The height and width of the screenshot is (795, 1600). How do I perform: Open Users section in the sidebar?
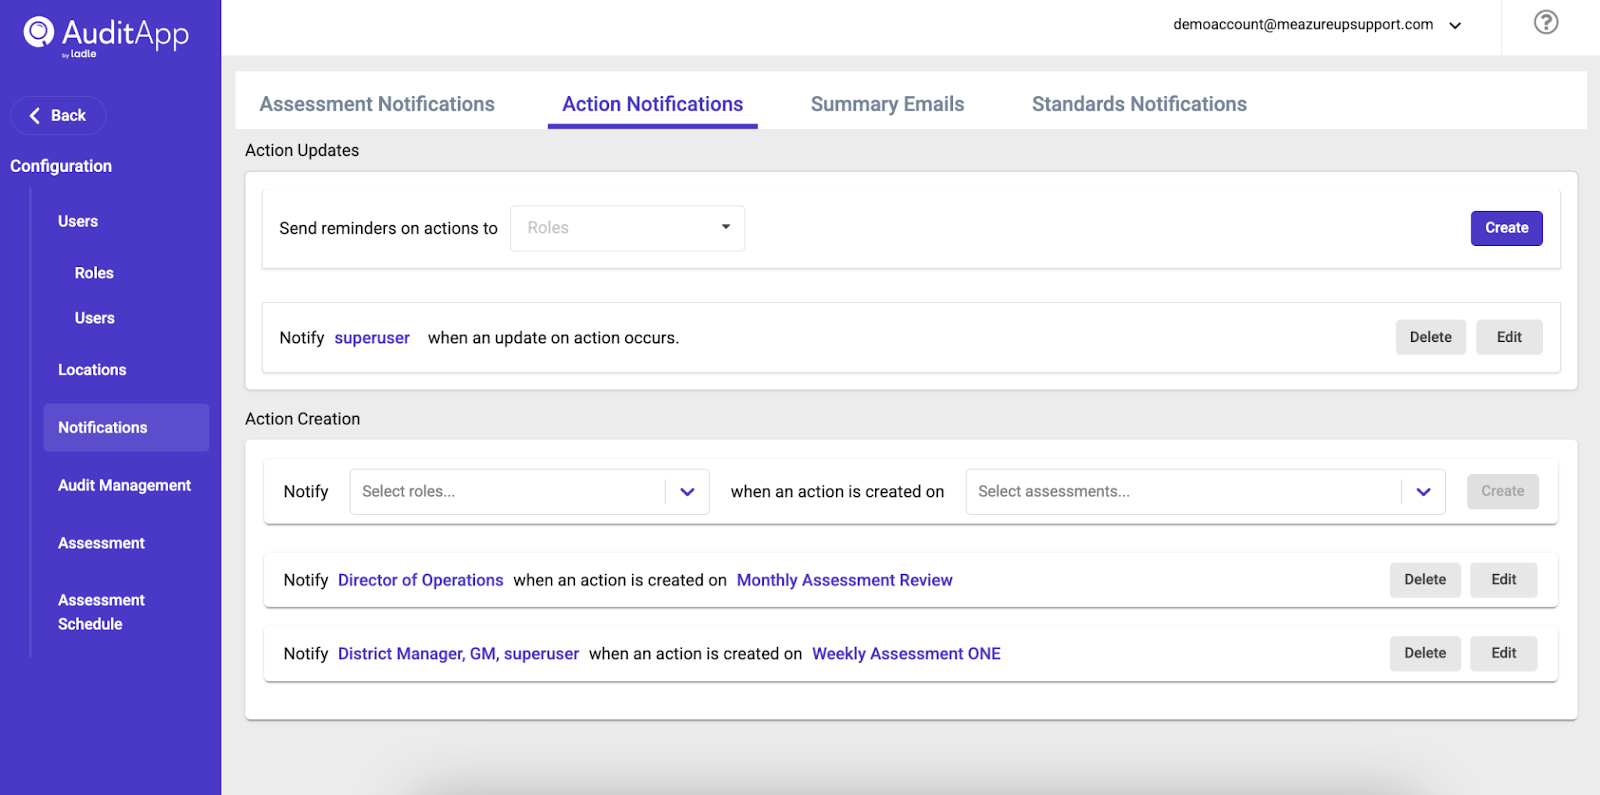click(78, 222)
